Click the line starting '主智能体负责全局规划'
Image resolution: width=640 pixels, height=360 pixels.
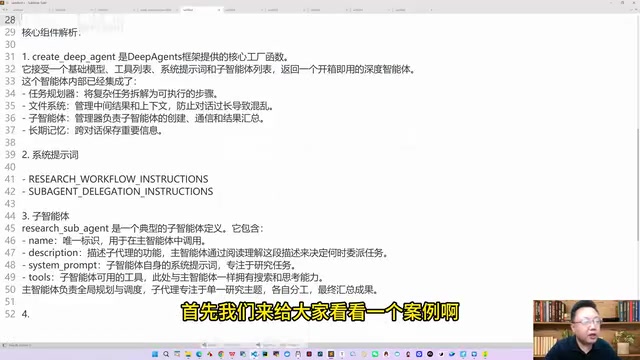point(200,289)
